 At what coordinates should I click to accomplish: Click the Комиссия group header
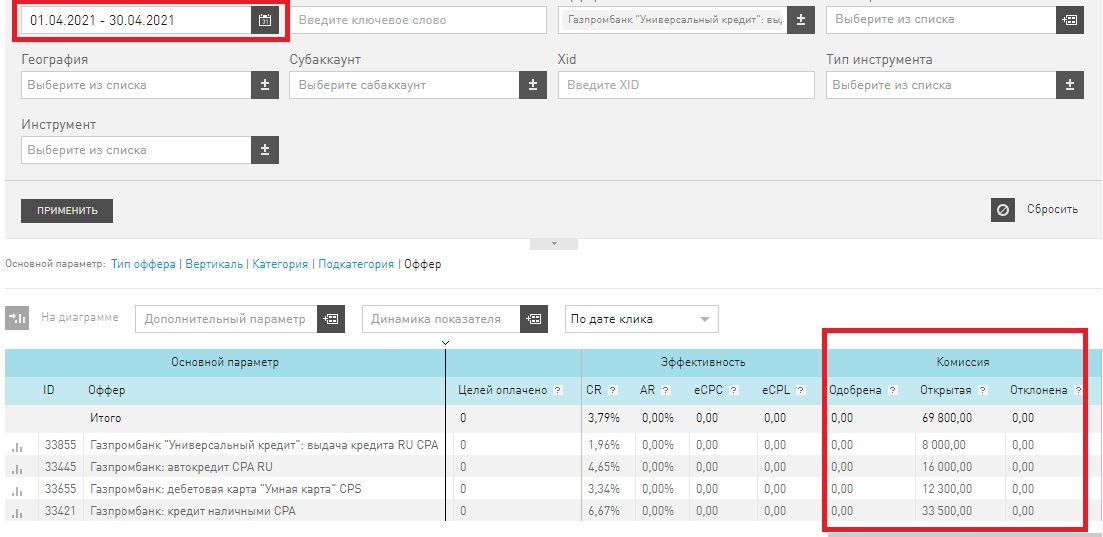962,362
